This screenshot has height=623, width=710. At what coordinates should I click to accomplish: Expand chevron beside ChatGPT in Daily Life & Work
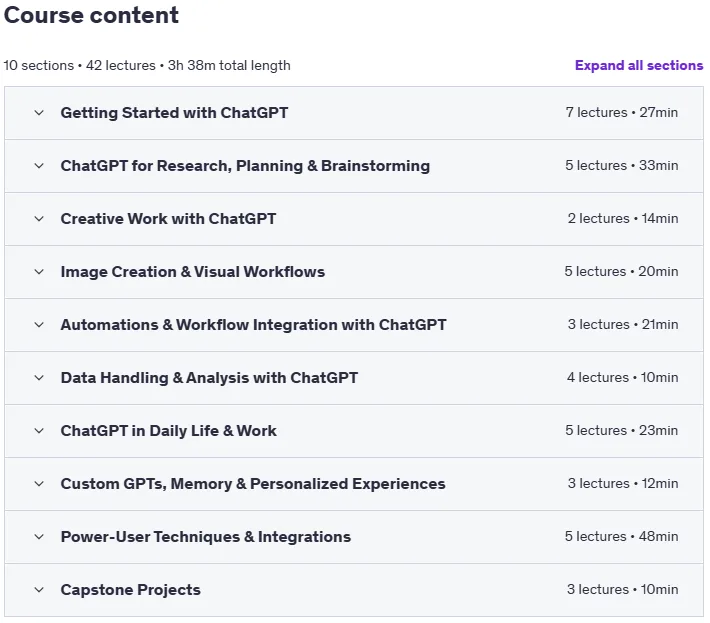point(39,431)
